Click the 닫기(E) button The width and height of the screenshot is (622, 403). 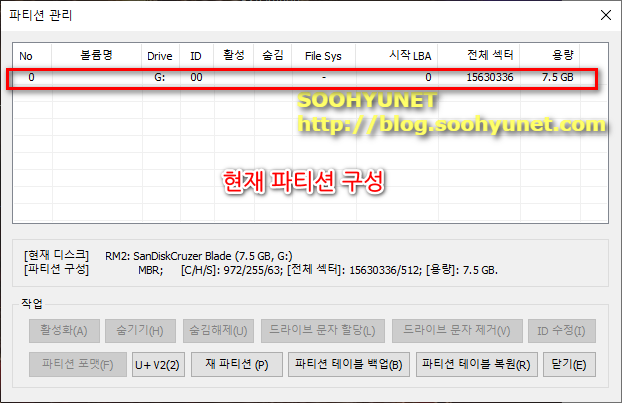coord(569,365)
